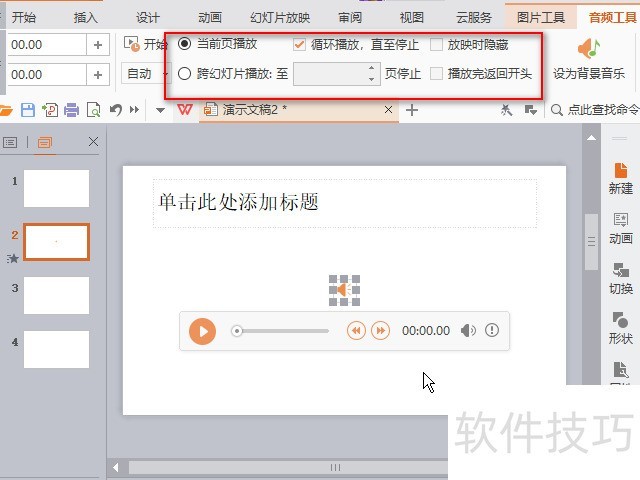Open the quick access dropdown arrow

coord(160,110)
